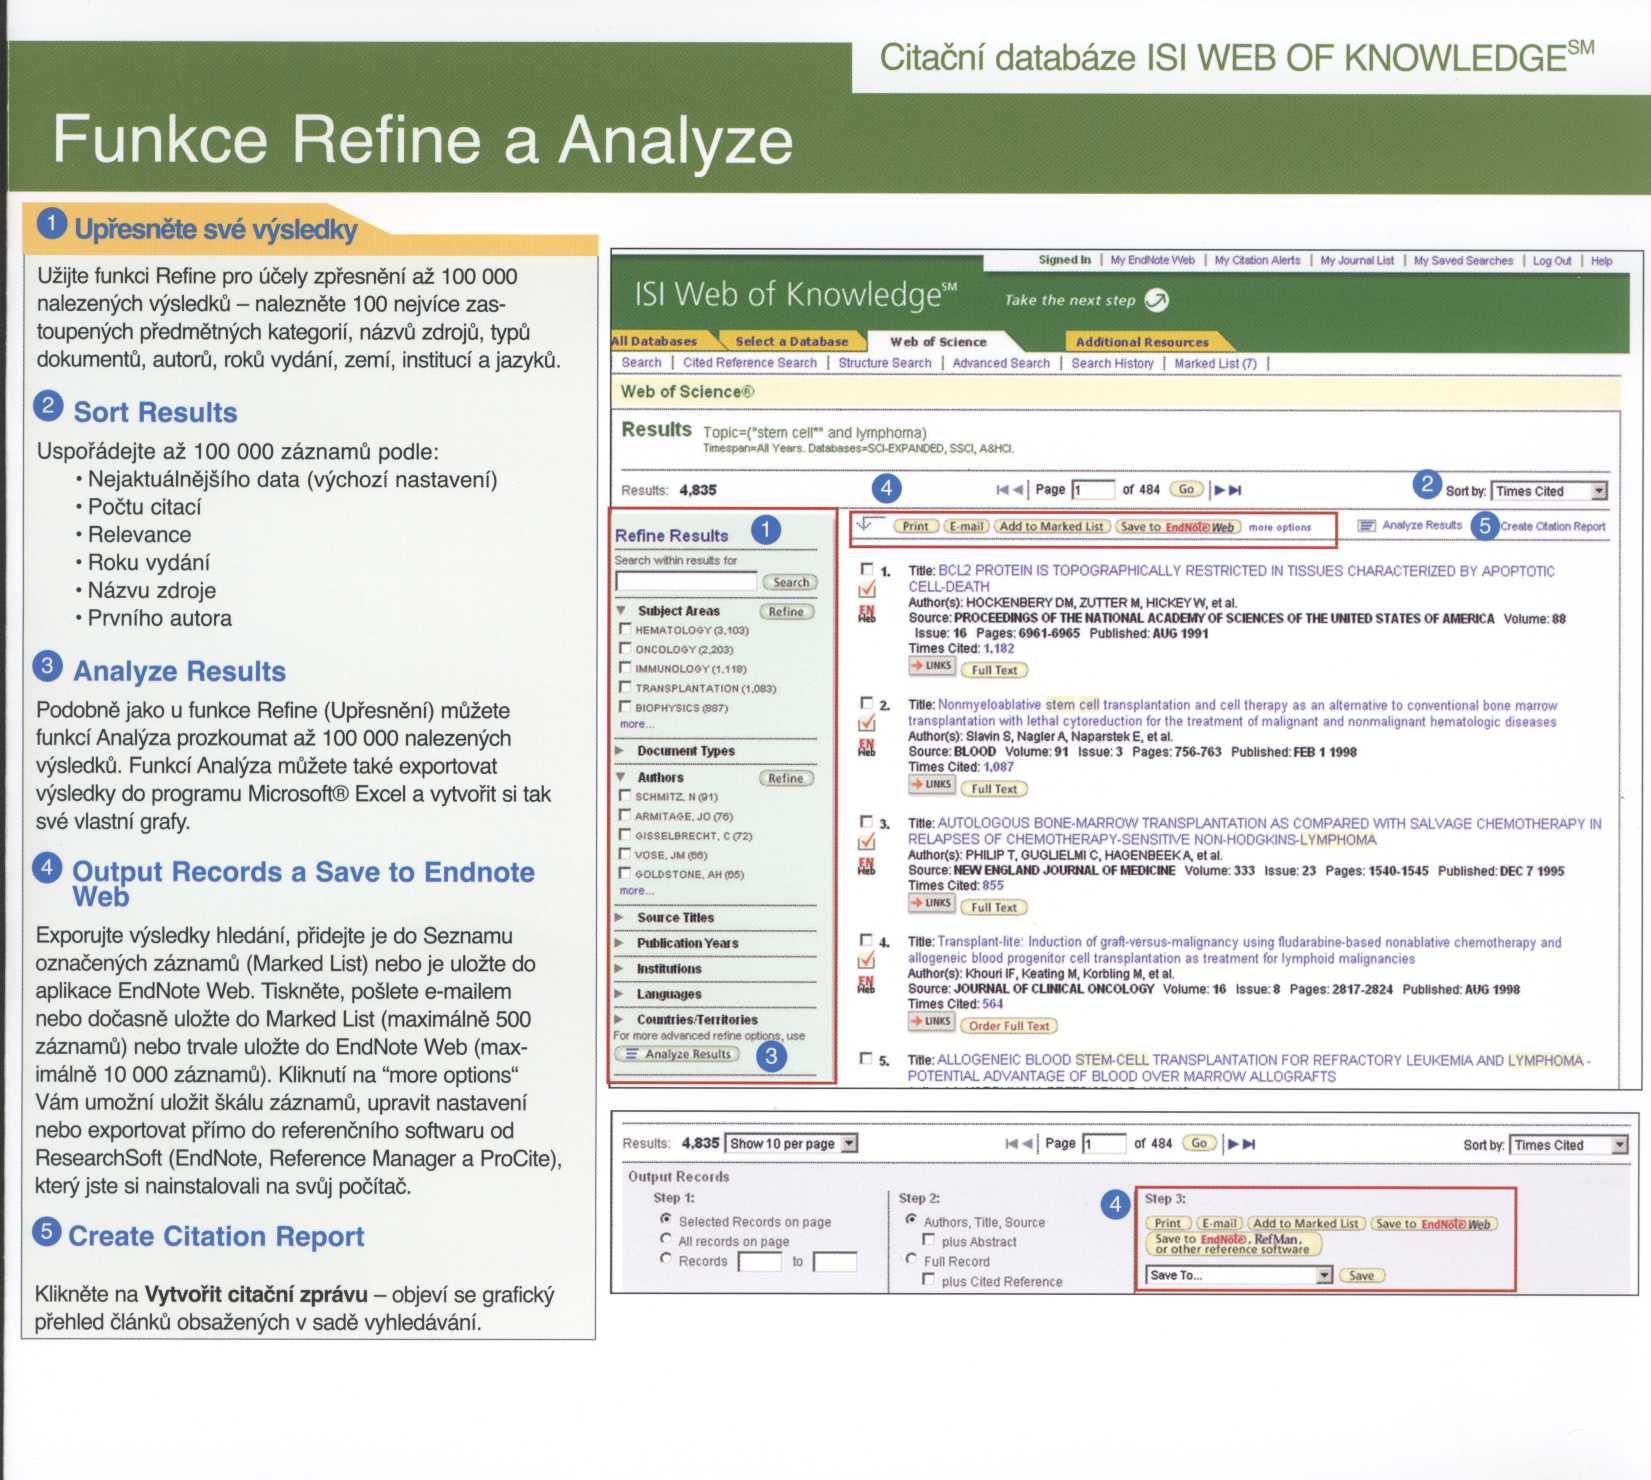
Task: Click the LINKS arrow button for record 3
Action: click(931, 903)
